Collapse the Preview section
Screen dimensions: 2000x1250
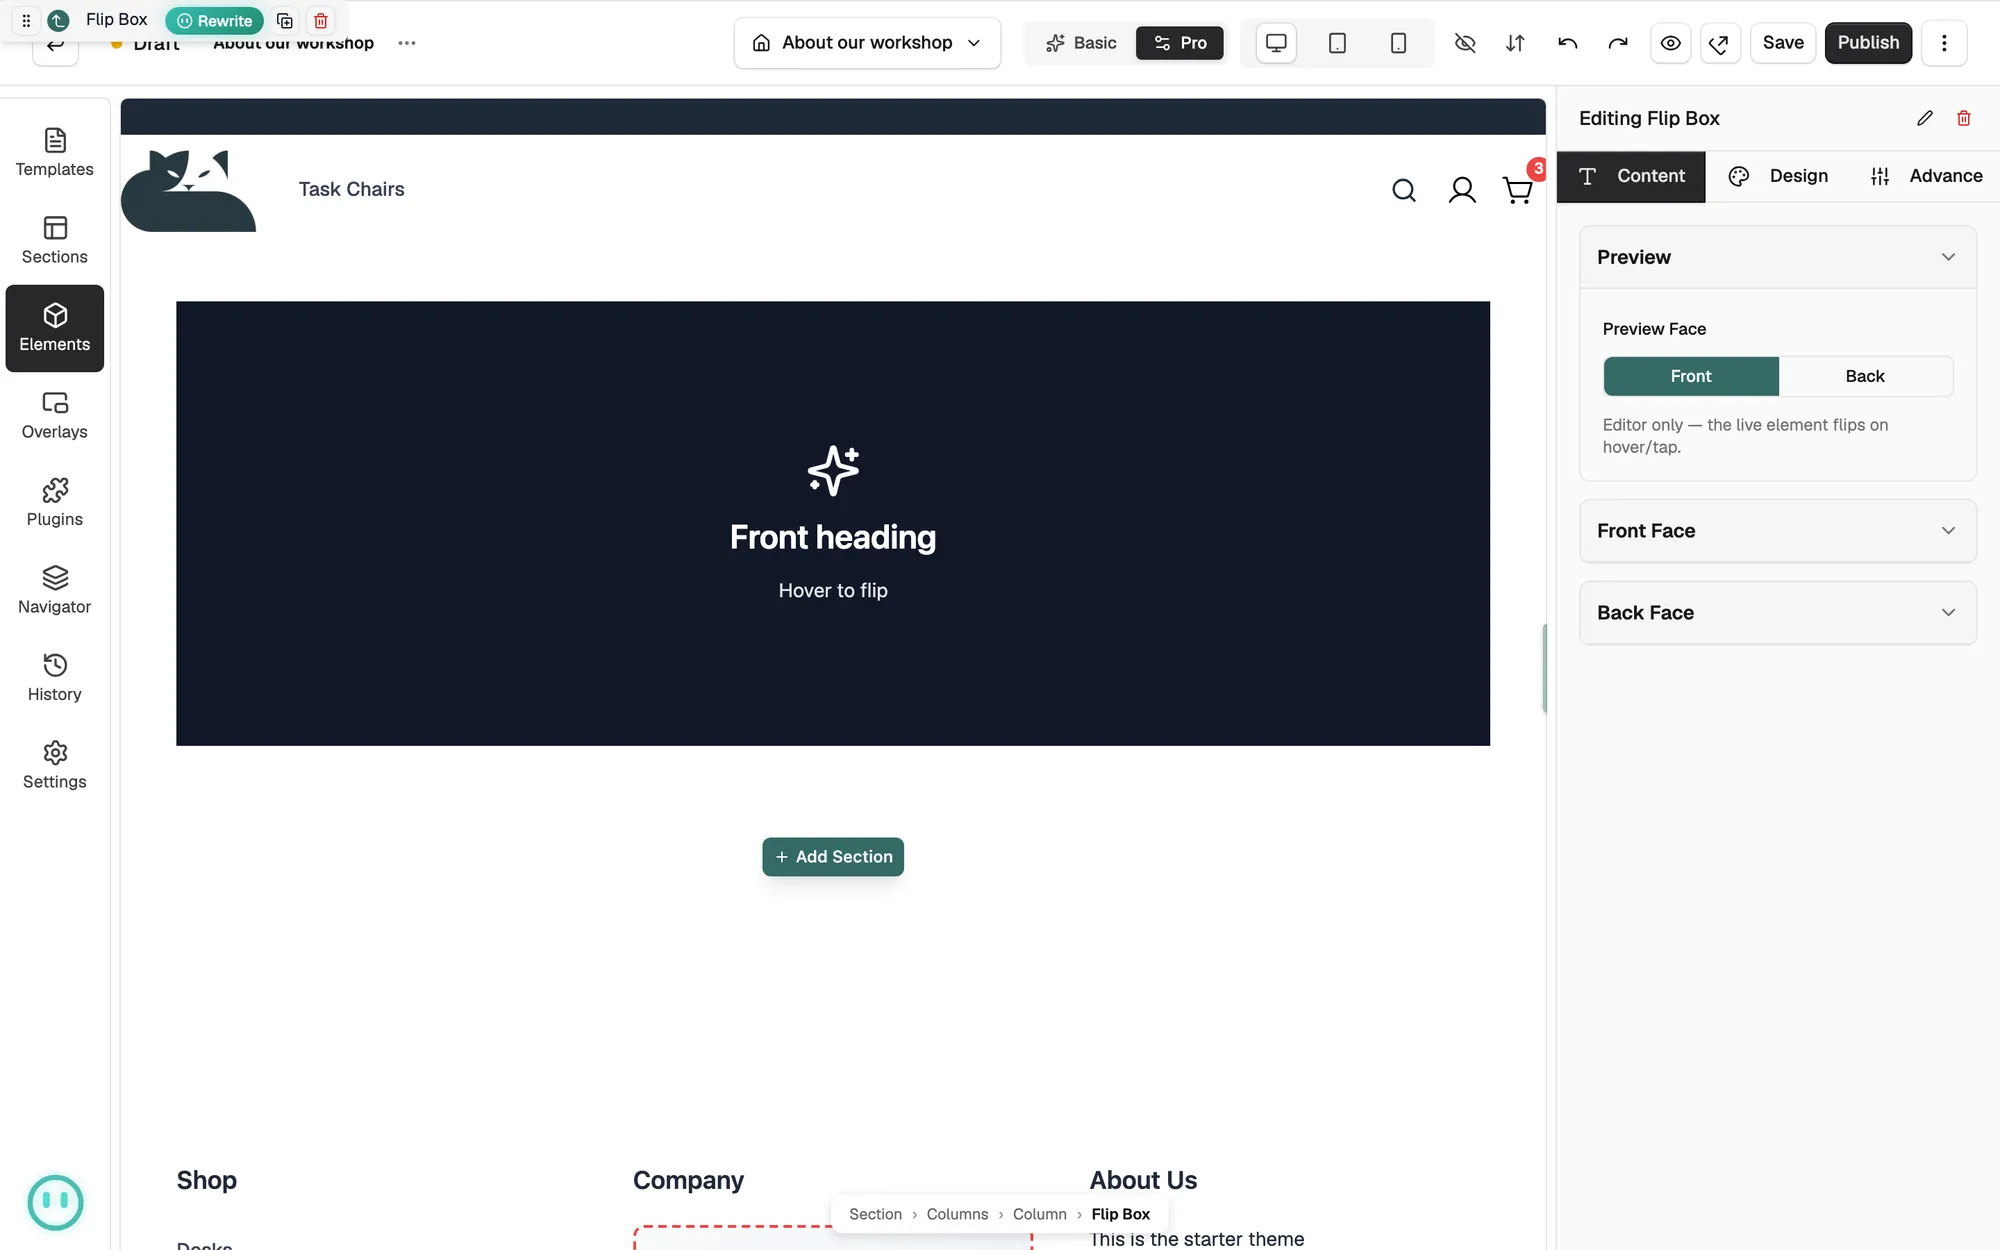pyautogui.click(x=1778, y=257)
